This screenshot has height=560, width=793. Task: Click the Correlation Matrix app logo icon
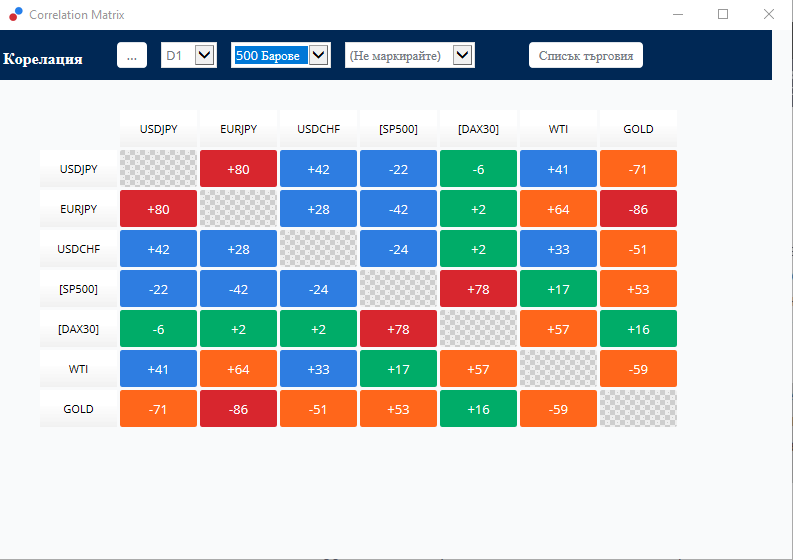(x=16, y=14)
